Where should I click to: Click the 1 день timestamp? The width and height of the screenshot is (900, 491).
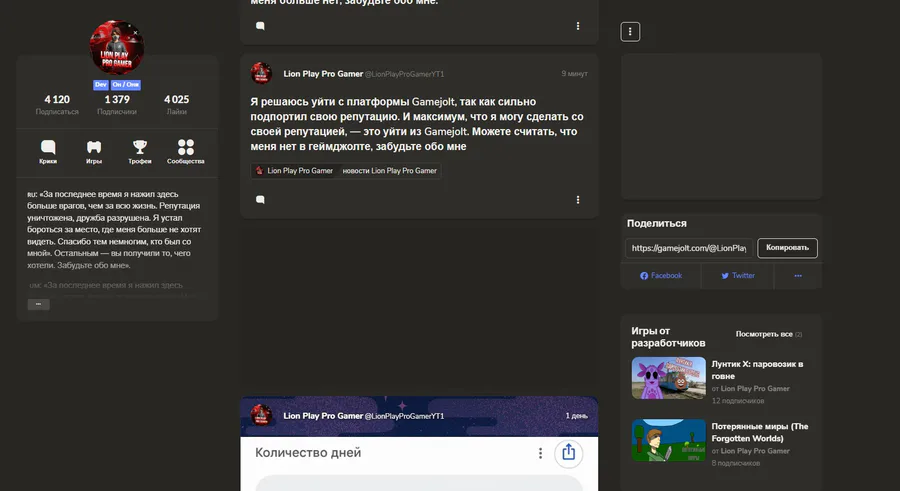576,416
